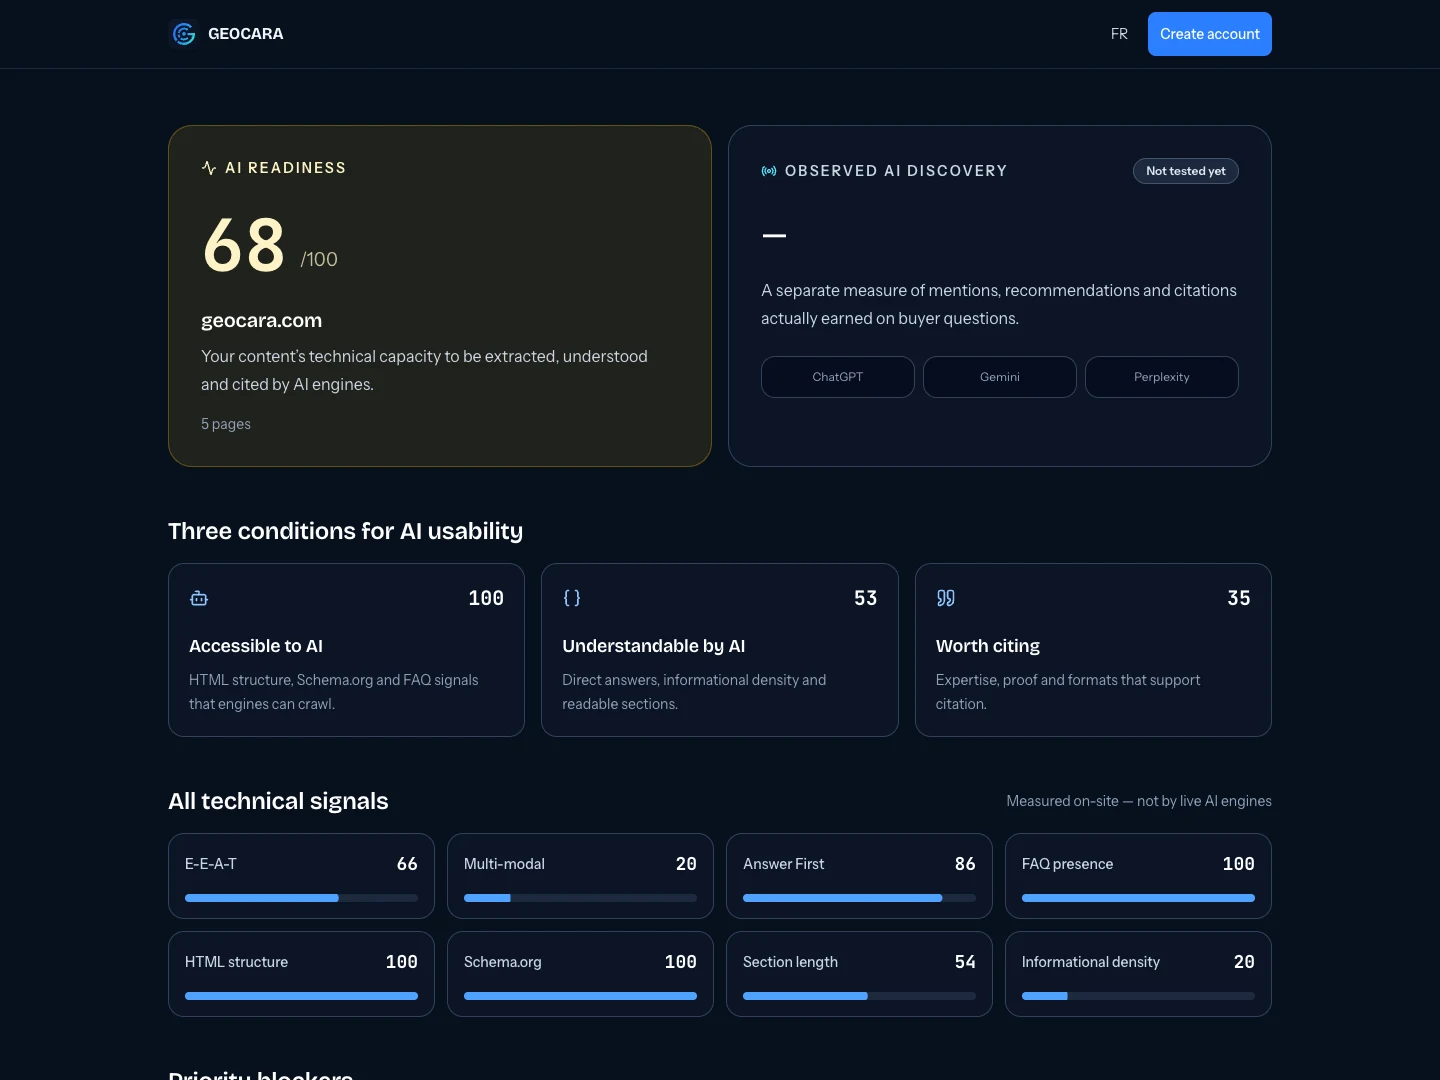Click the Not tested yet badge
This screenshot has width=1440, height=1080.
1186,171
